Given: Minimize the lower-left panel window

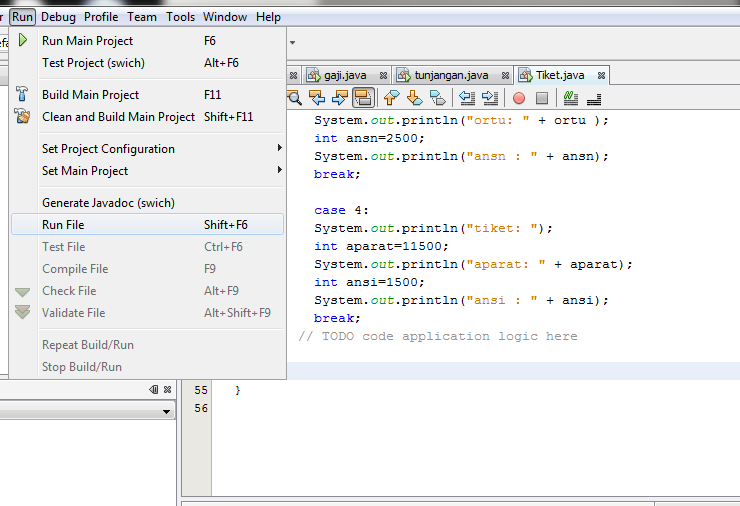Looking at the screenshot, I should tap(153, 389).
